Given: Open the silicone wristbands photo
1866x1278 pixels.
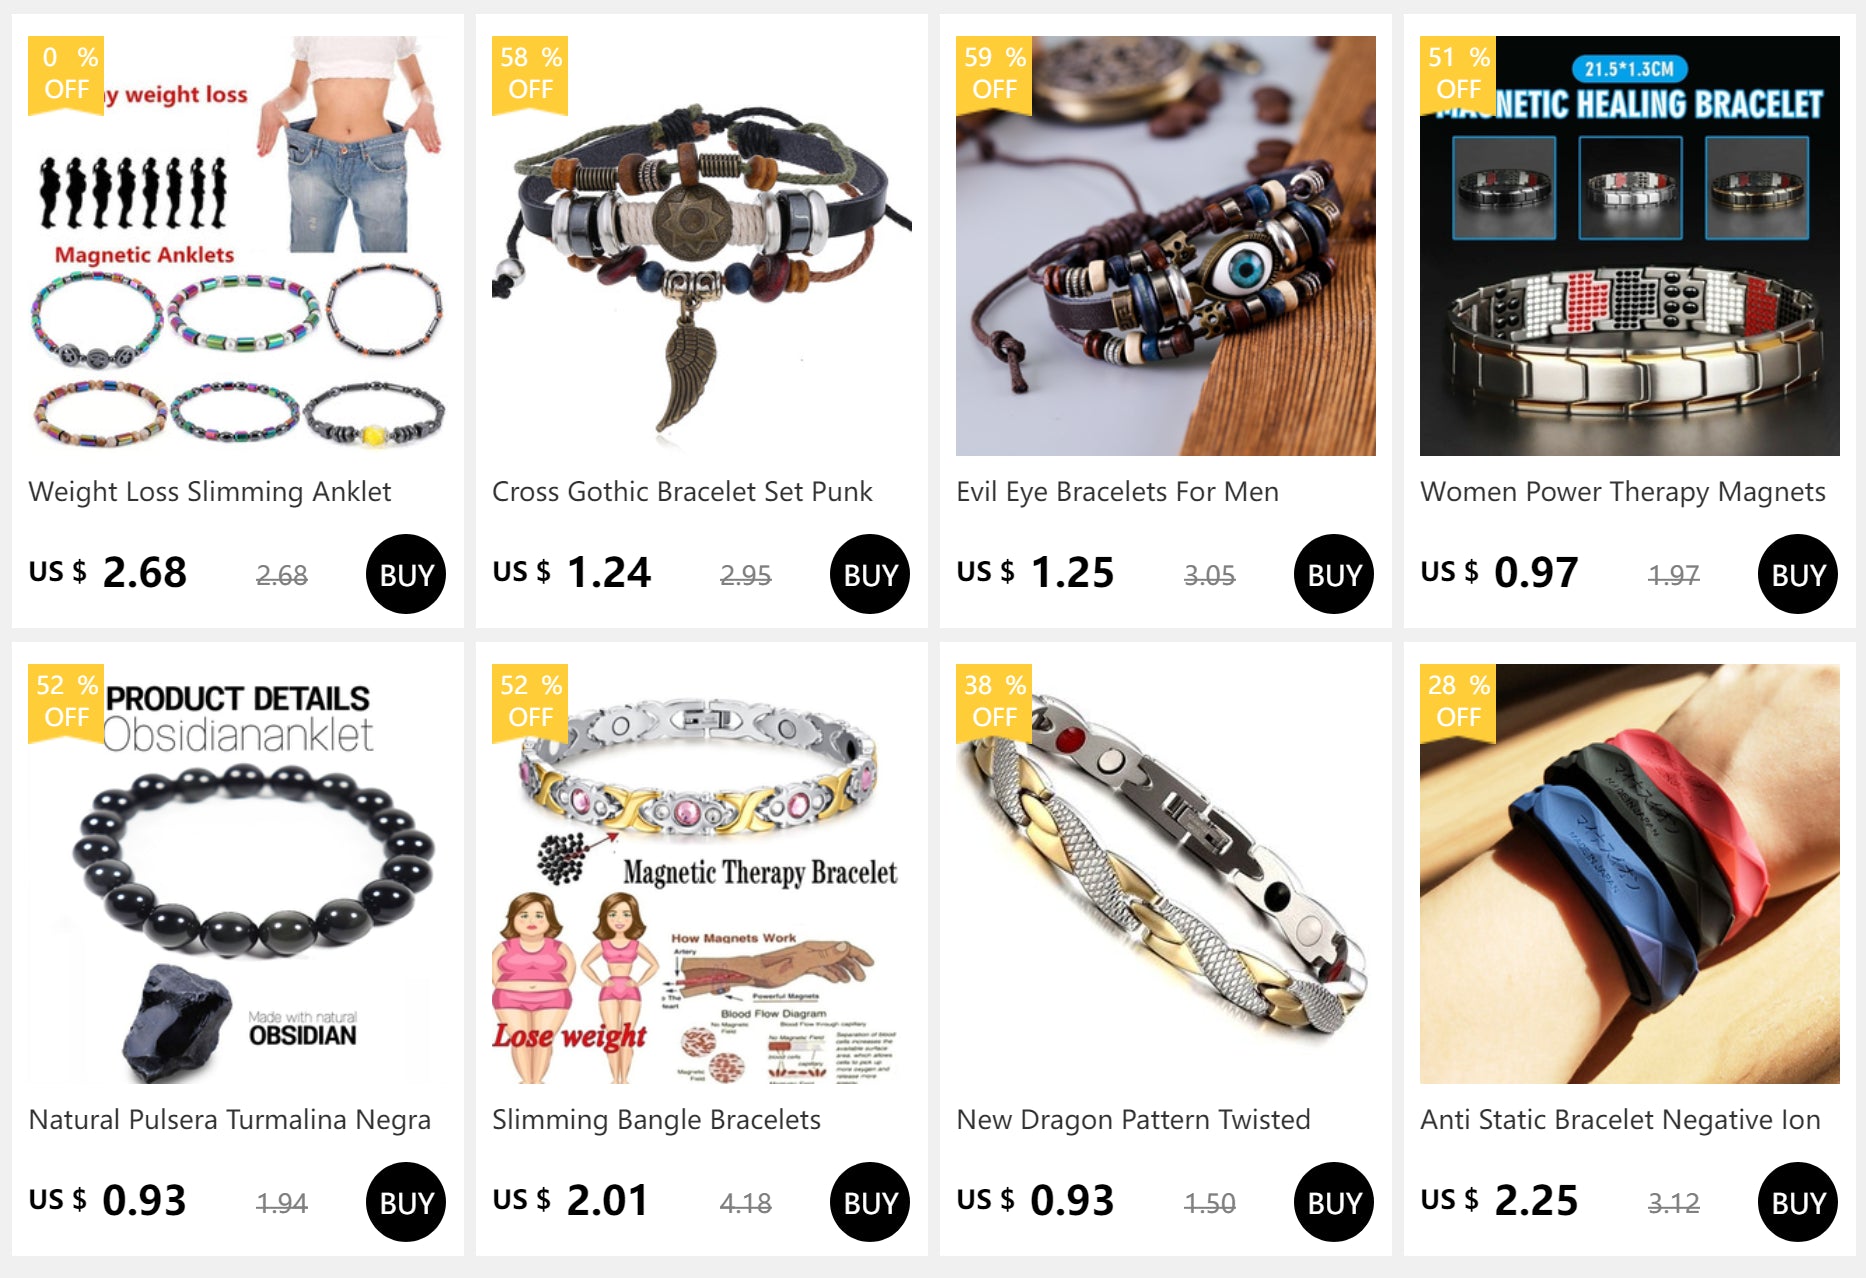Looking at the screenshot, I should coord(1630,874).
